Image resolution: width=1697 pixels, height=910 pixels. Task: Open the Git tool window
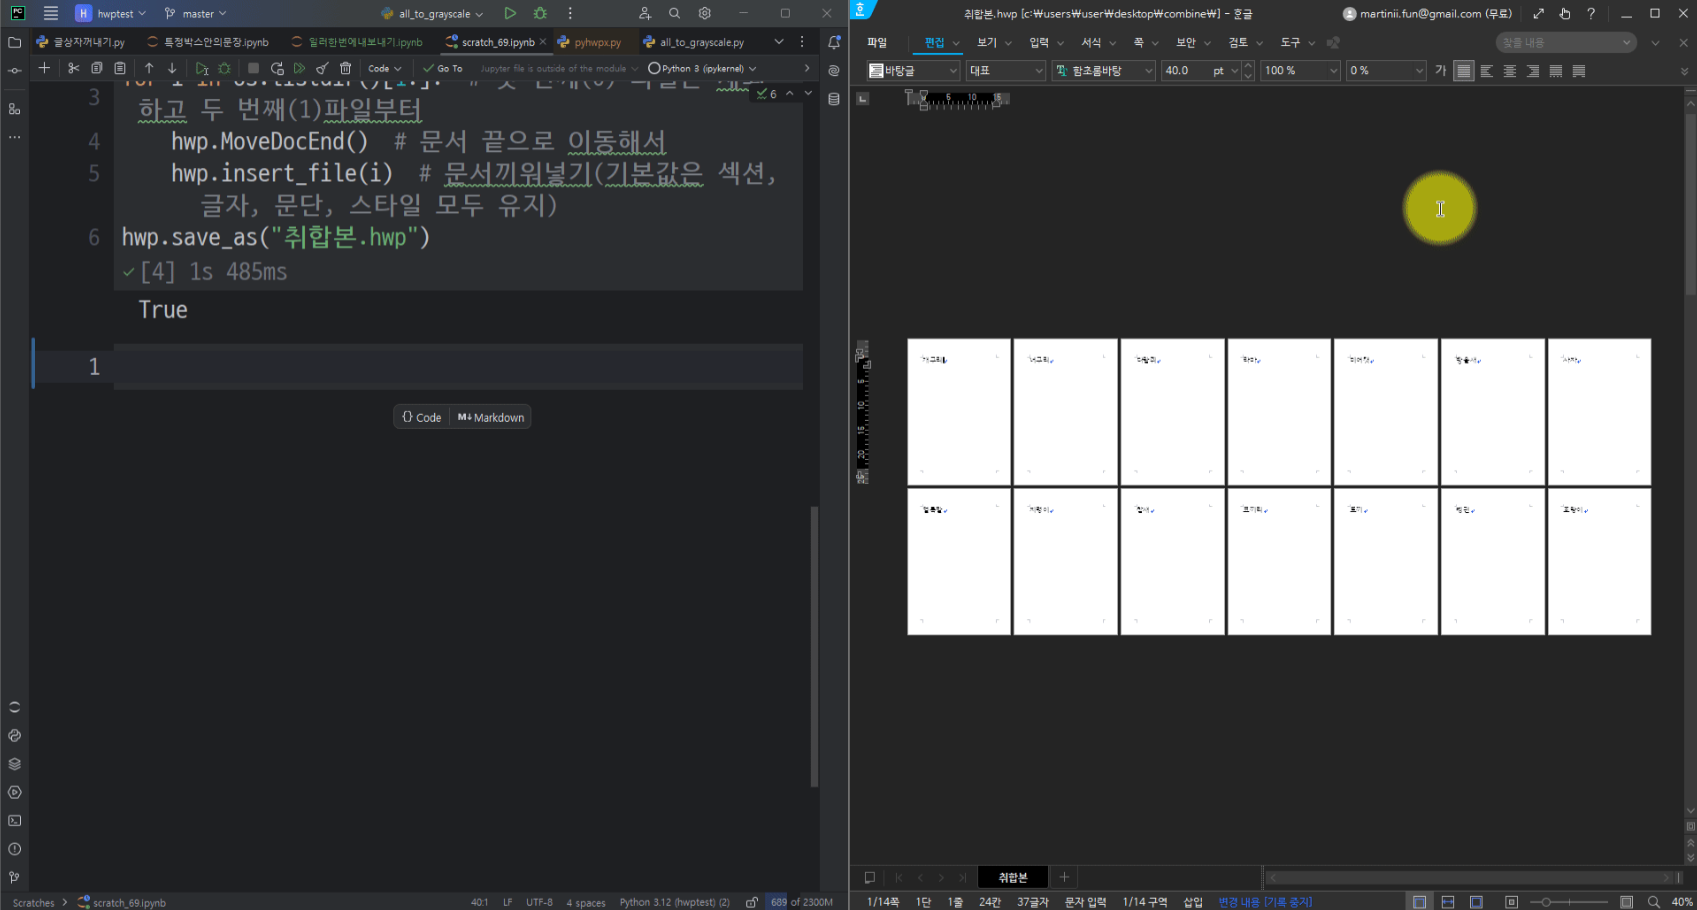(x=14, y=877)
